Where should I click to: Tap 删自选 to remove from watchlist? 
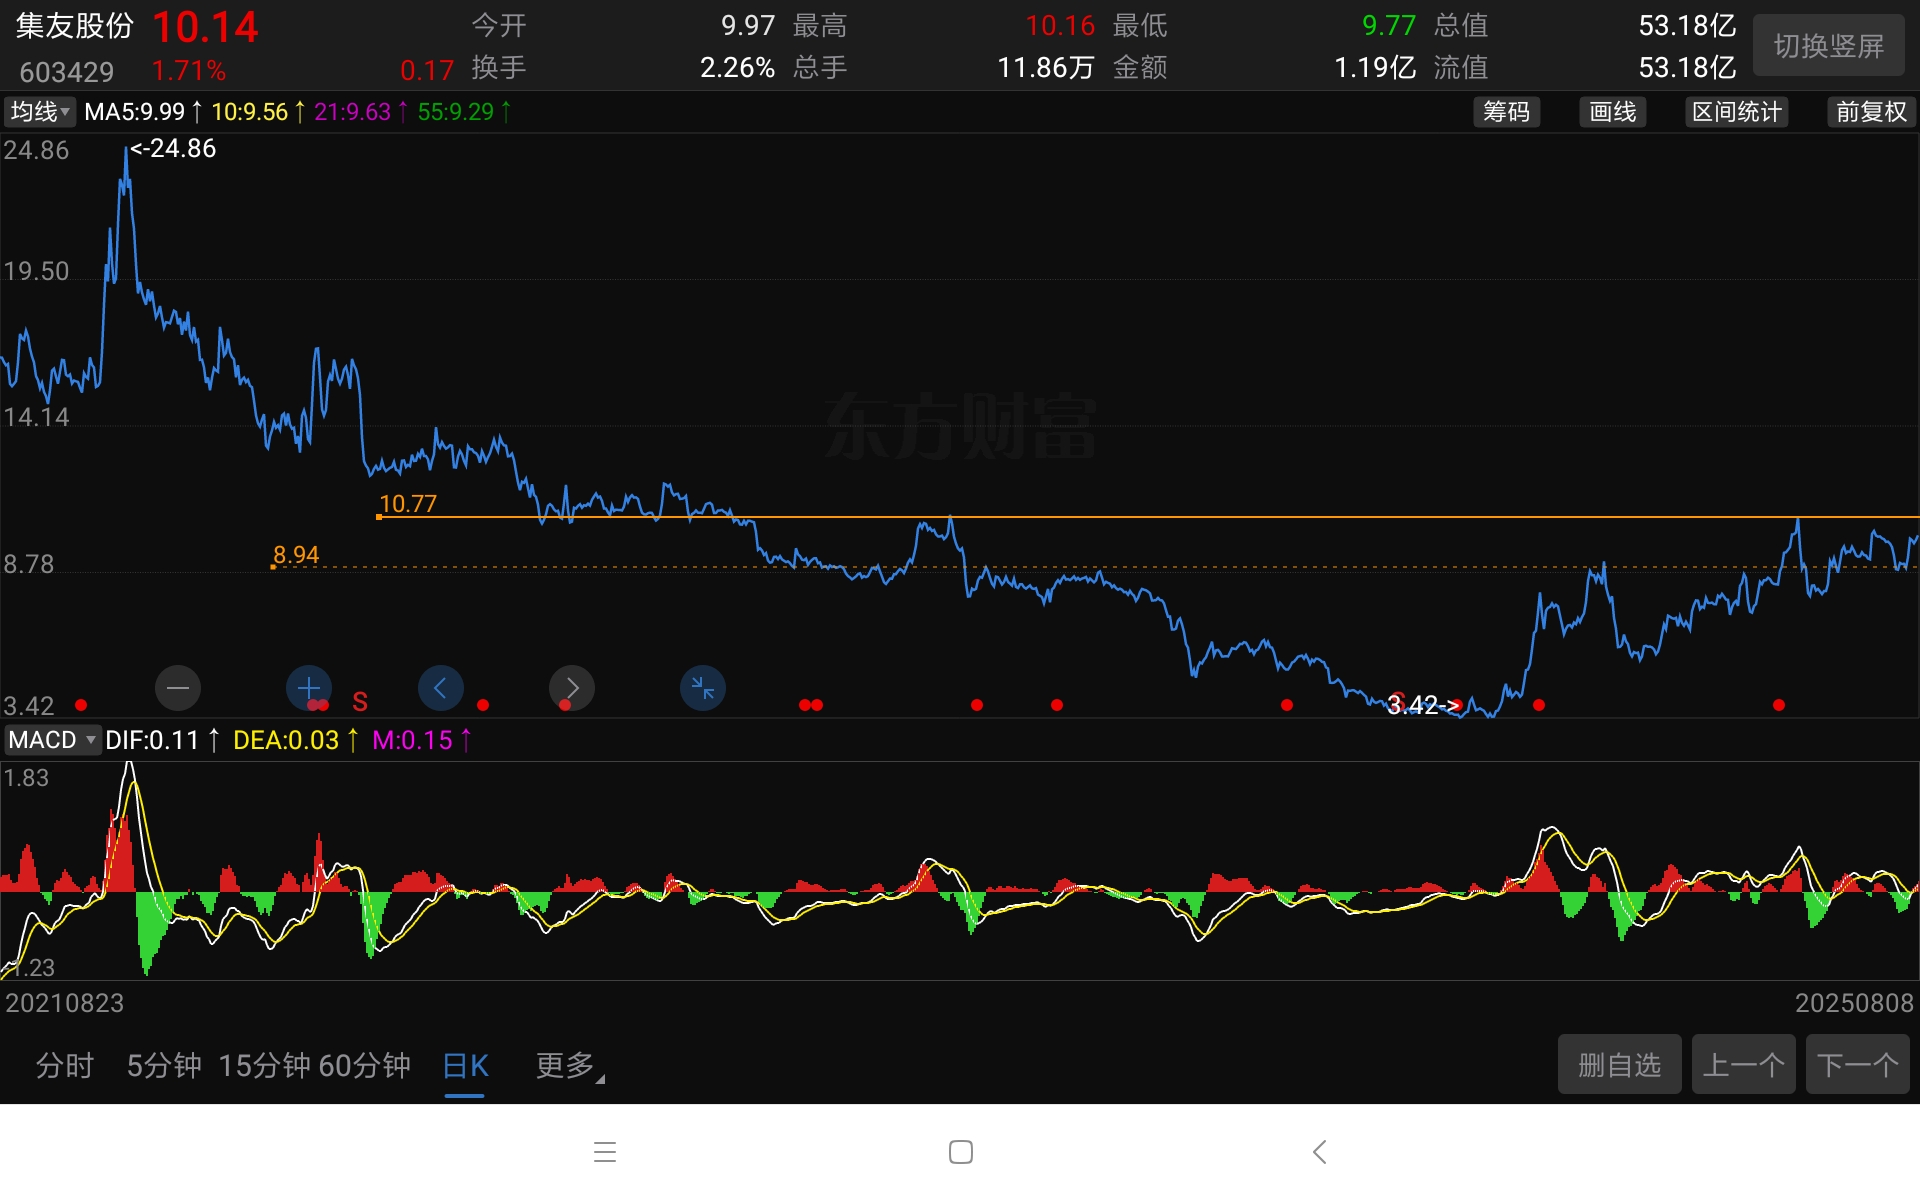coord(1620,1065)
